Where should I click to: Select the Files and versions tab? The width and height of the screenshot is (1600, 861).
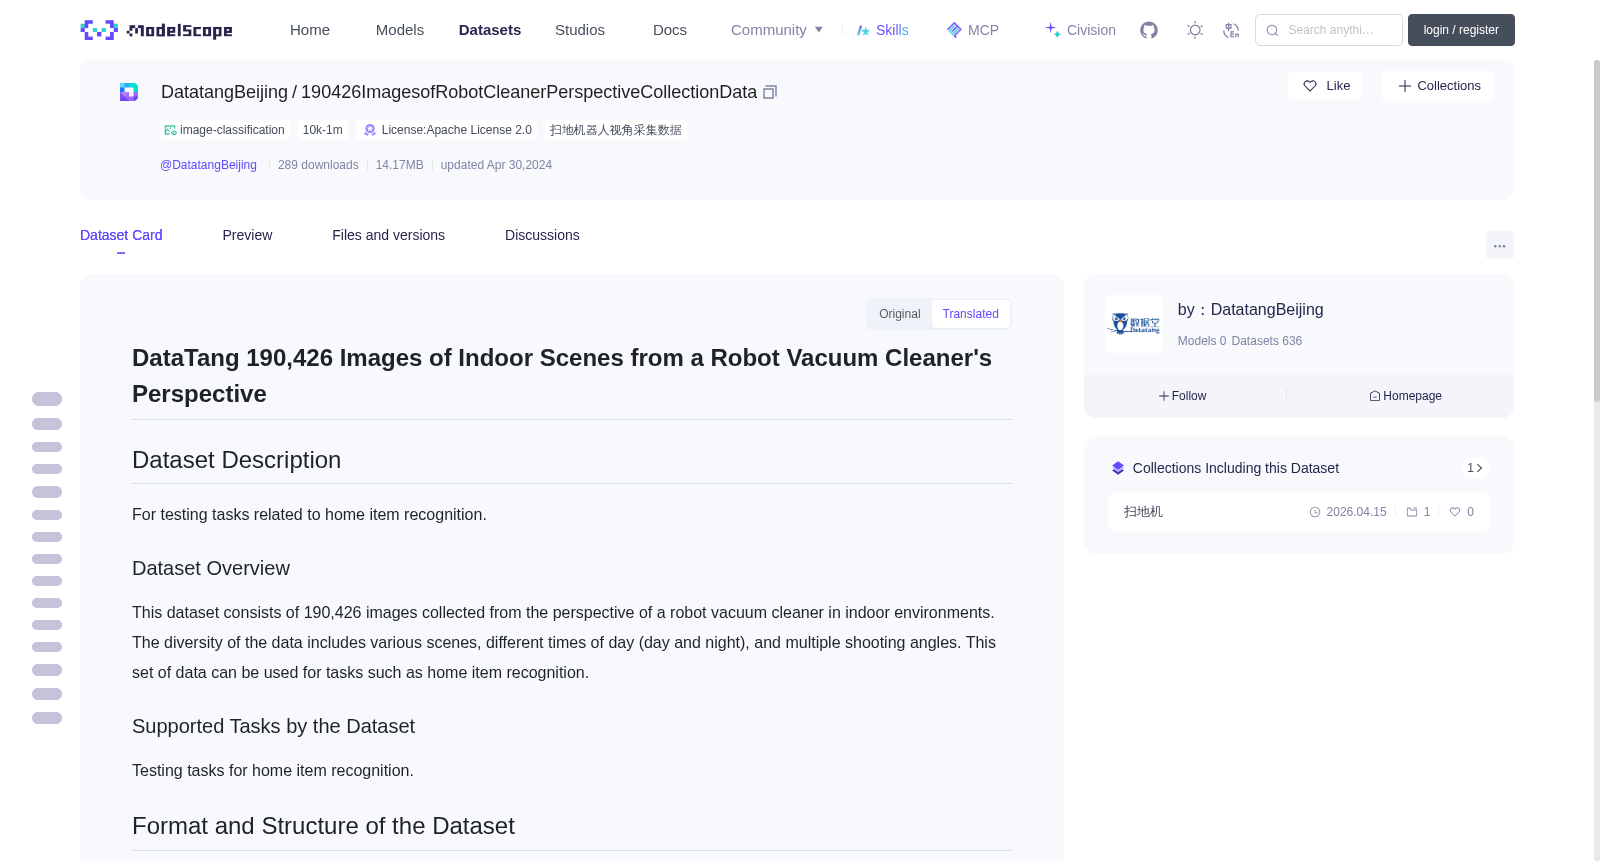click(388, 235)
